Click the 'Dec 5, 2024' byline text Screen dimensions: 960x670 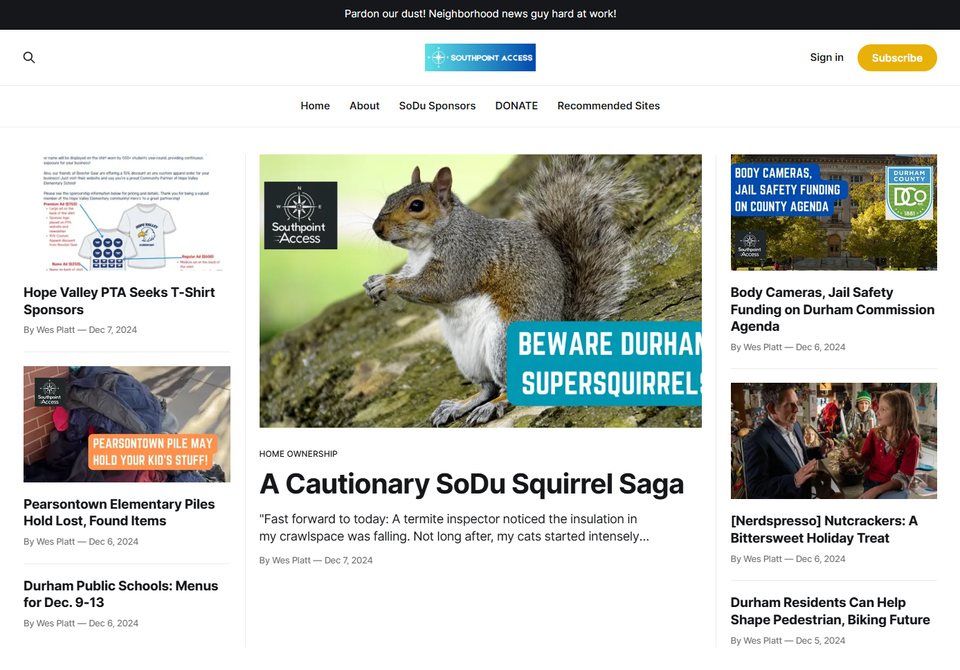pyautogui.click(x=820, y=641)
